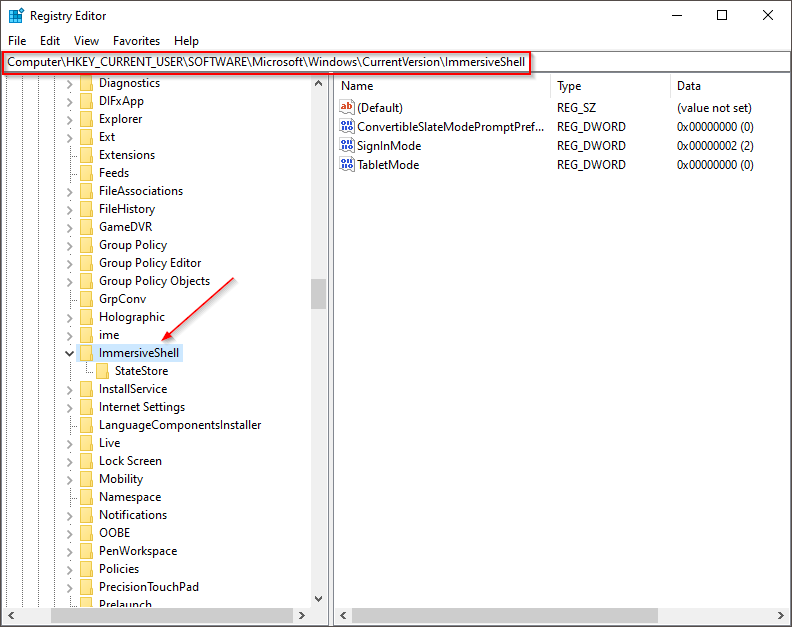Click tree pane scroll down arrow
This screenshot has height=627, width=792.
point(318,599)
